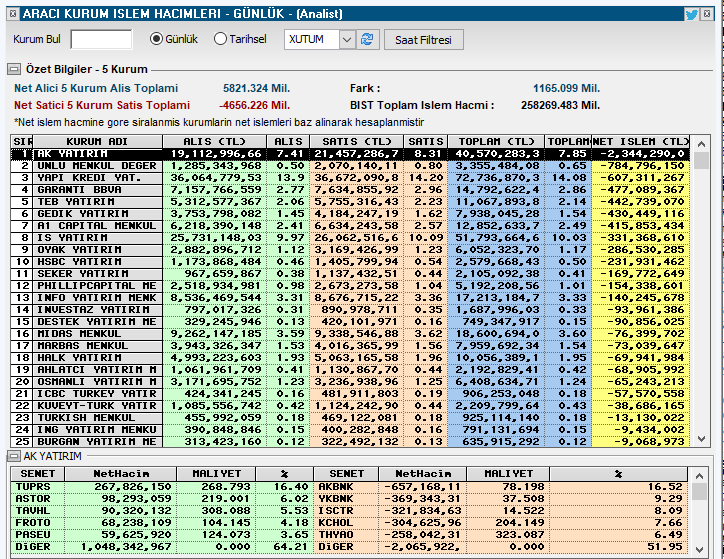Close the Araci Kurum window
Image resolution: width=724 pixels, height=559 pixels.
707,14
